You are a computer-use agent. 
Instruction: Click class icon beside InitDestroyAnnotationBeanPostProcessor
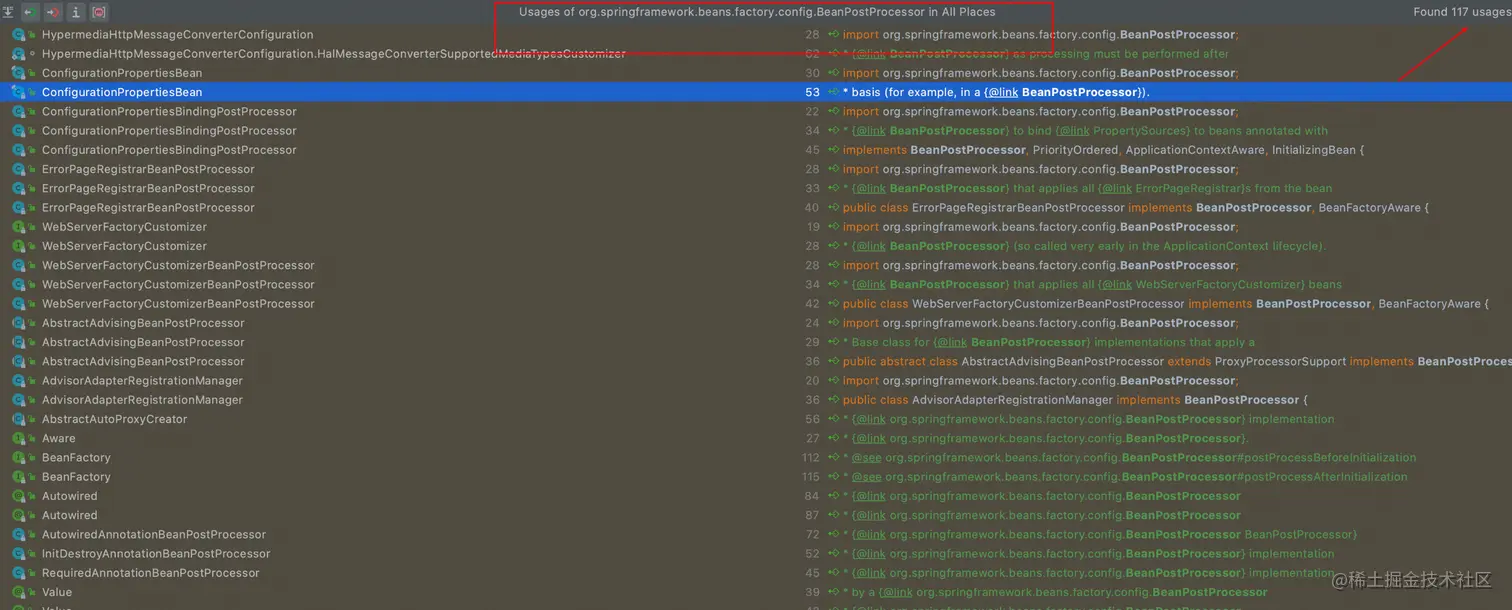18,554
